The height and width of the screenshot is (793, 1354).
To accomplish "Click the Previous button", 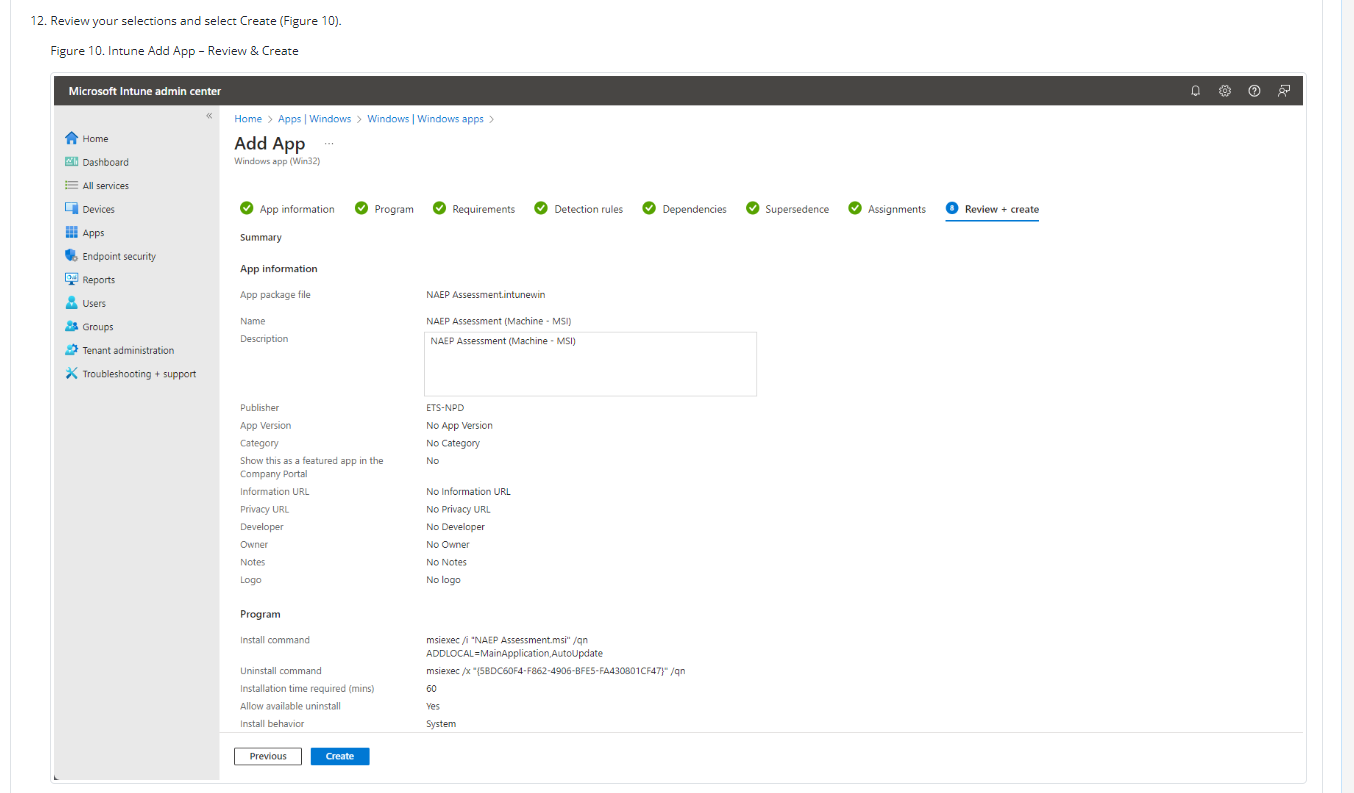I will click(x=268, y=756).
